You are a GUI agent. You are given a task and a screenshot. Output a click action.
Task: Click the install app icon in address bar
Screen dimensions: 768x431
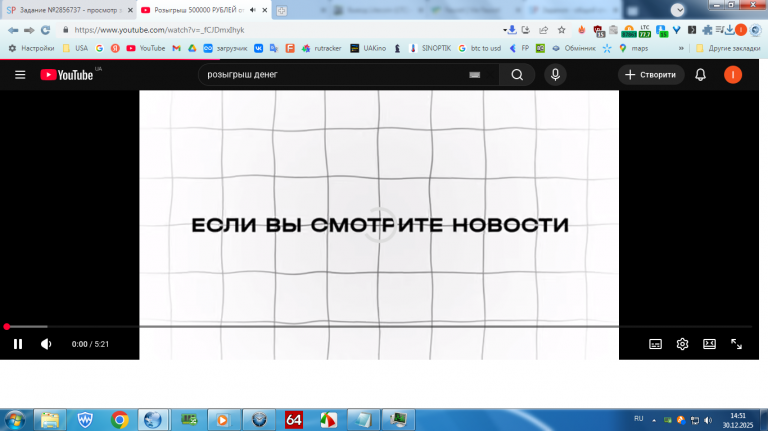click(526, 30)
